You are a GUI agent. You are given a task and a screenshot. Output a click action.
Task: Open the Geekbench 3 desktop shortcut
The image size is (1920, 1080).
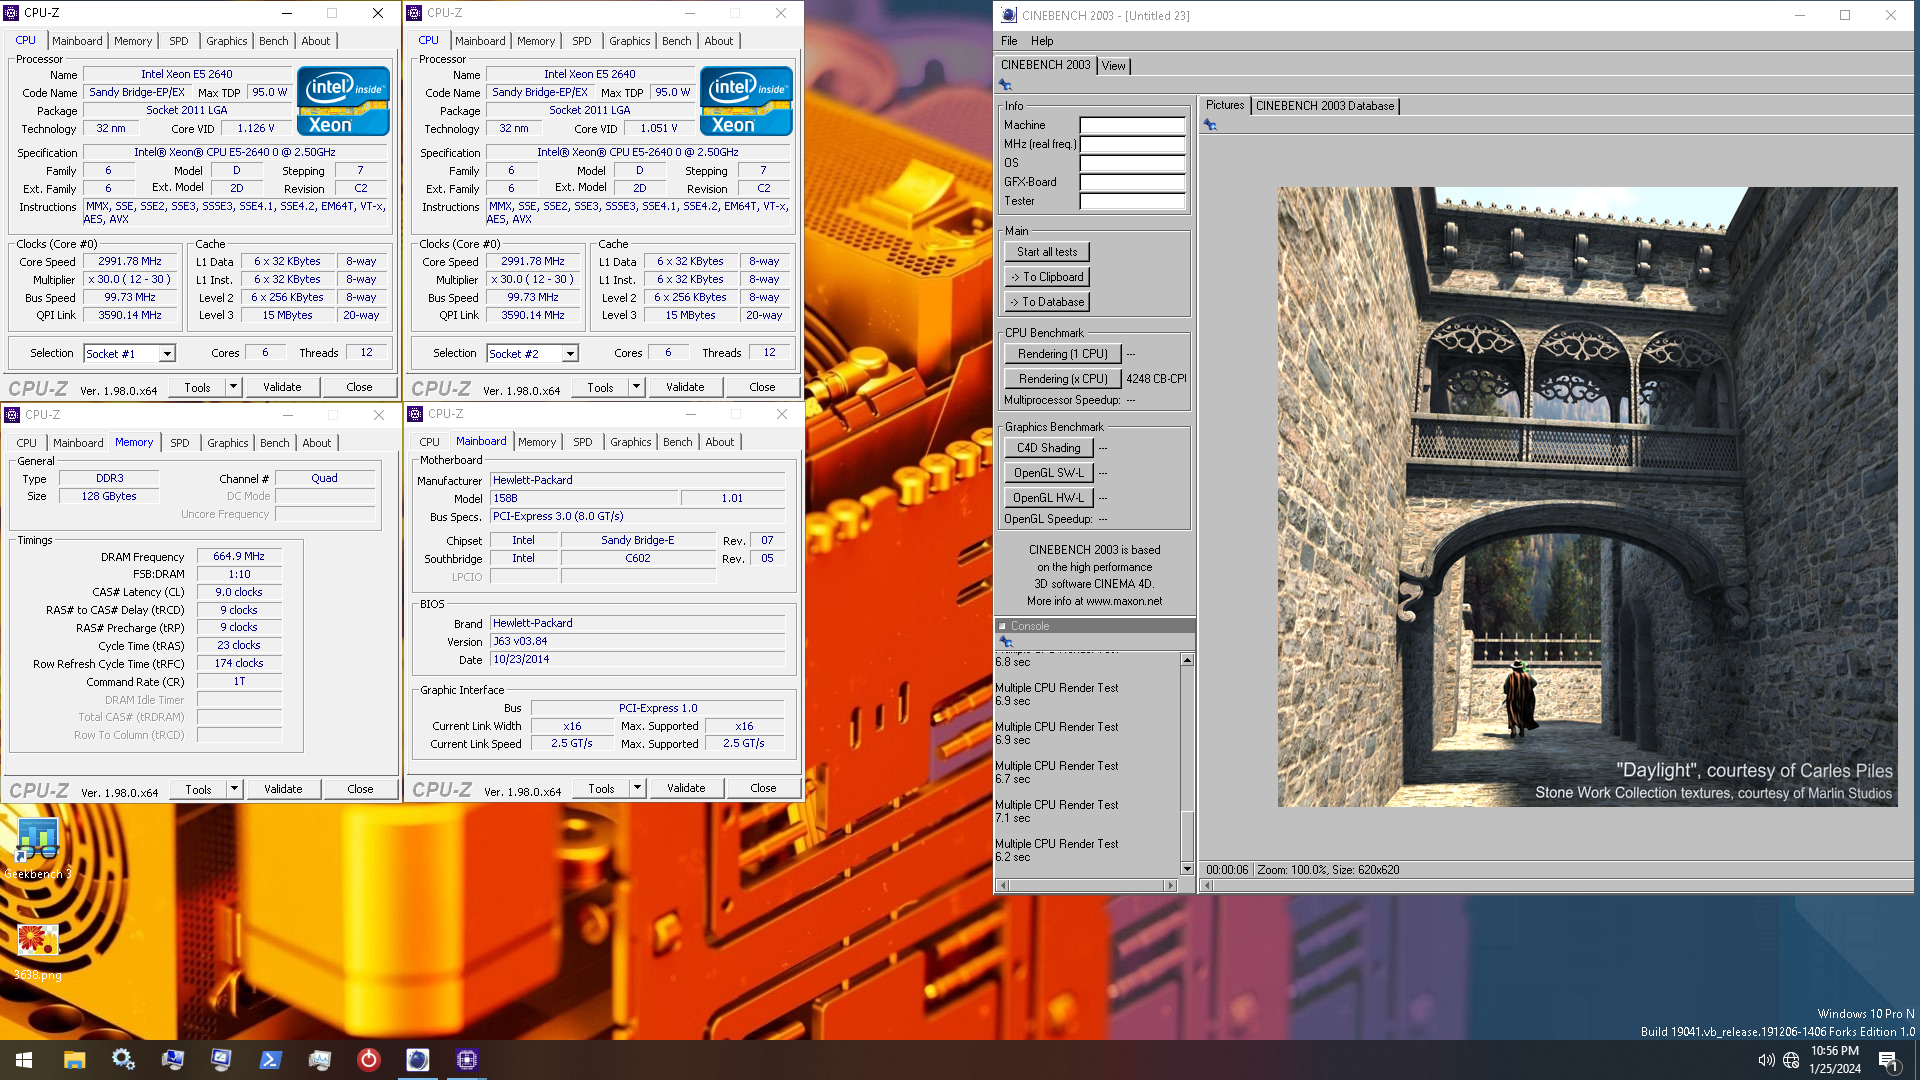[x=37, y=848]
